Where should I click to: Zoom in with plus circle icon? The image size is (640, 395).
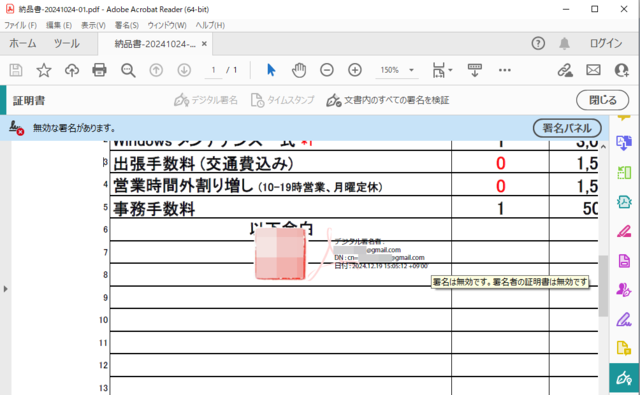355,70
